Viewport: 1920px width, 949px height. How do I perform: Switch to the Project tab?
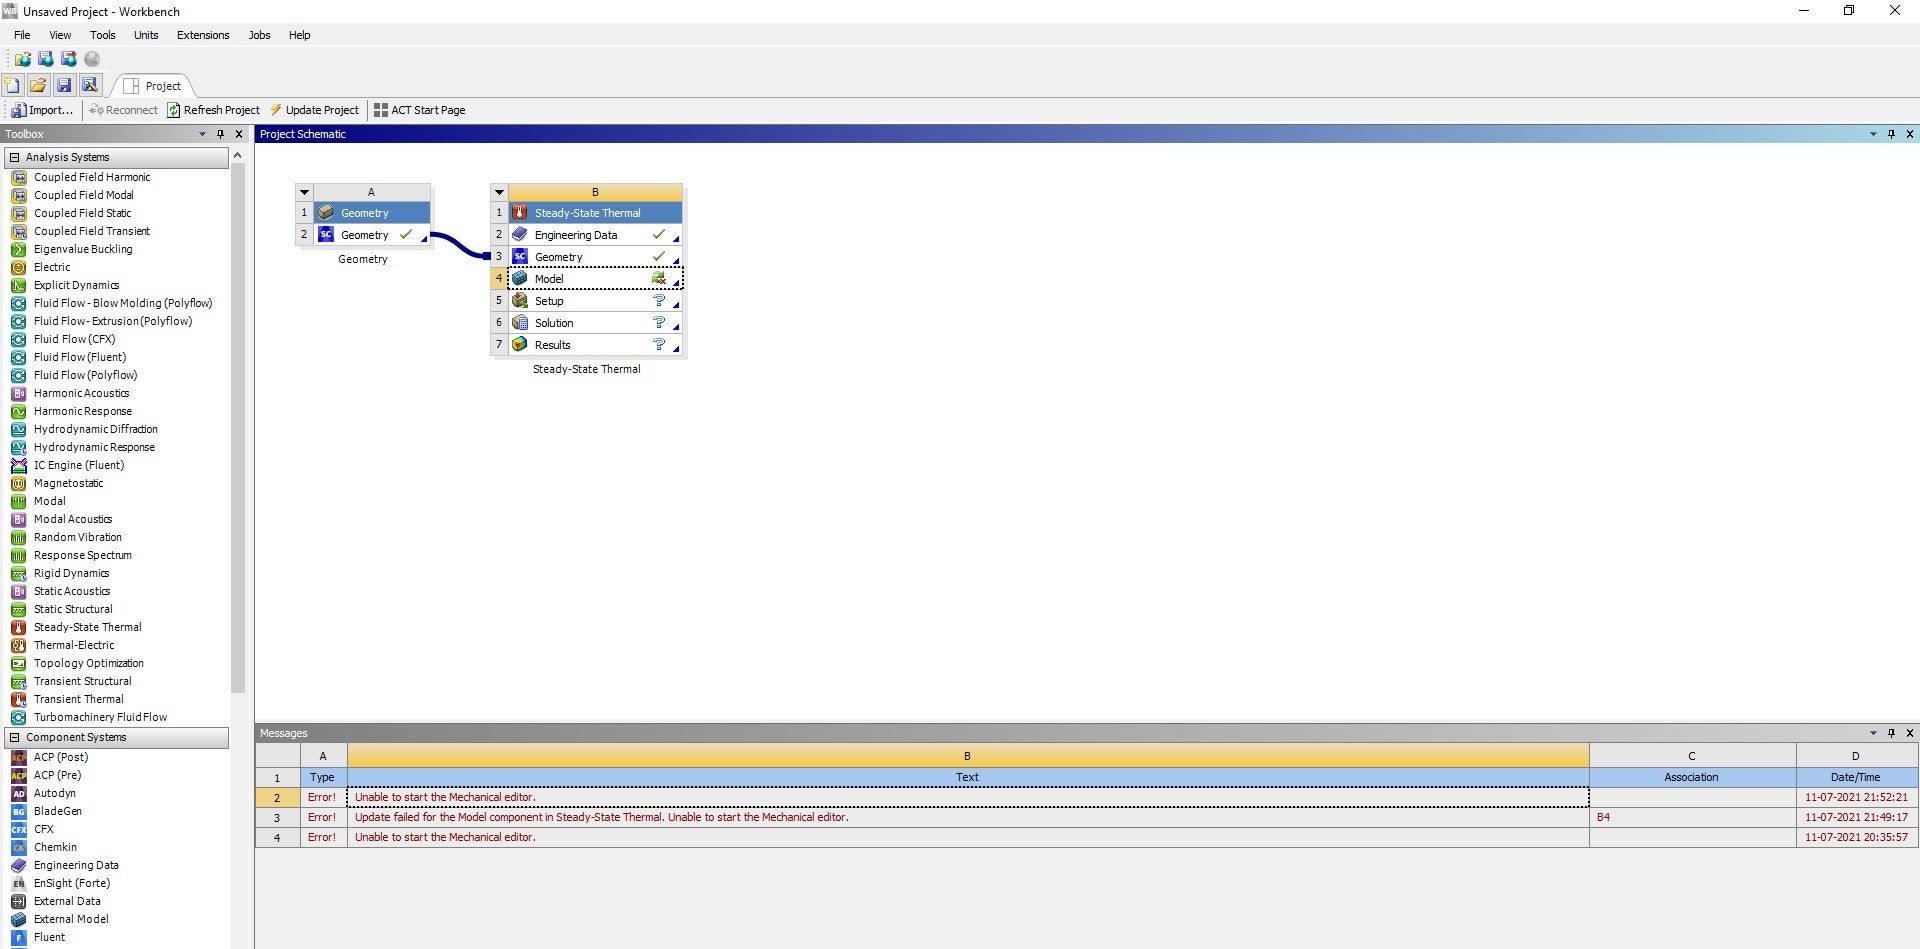tap(153, 86)
